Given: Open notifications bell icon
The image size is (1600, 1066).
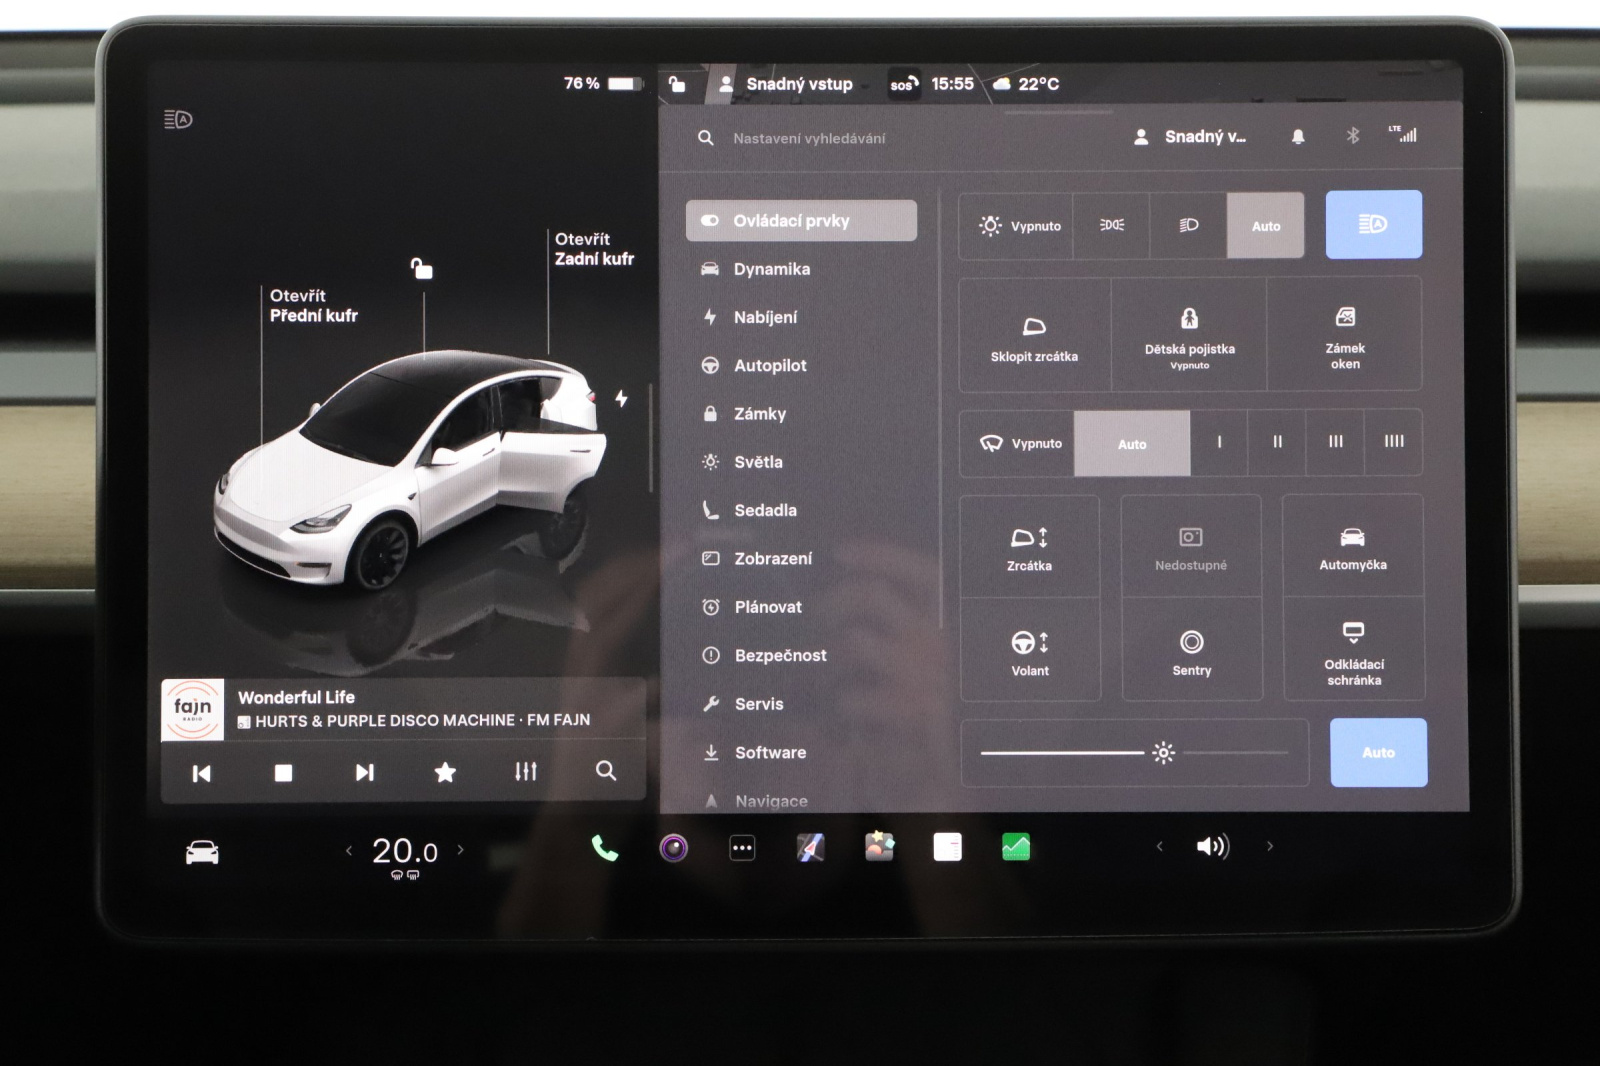Looking at the screenshot, I should [x=1298, y=137].
